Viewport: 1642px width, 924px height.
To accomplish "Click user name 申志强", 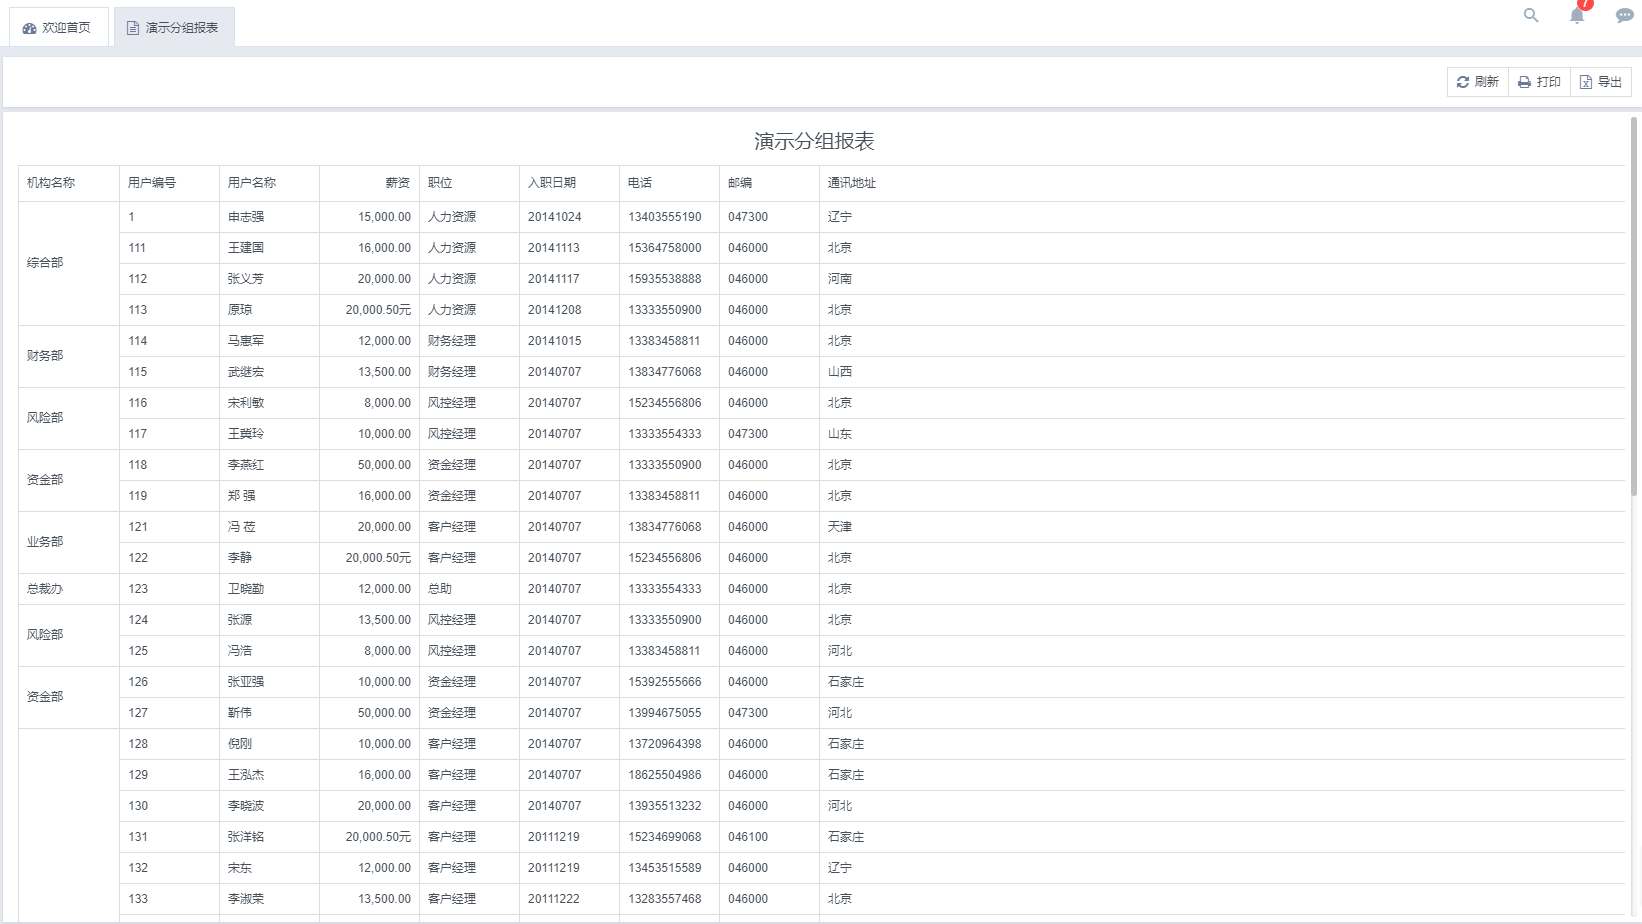I will pos(246,217).
